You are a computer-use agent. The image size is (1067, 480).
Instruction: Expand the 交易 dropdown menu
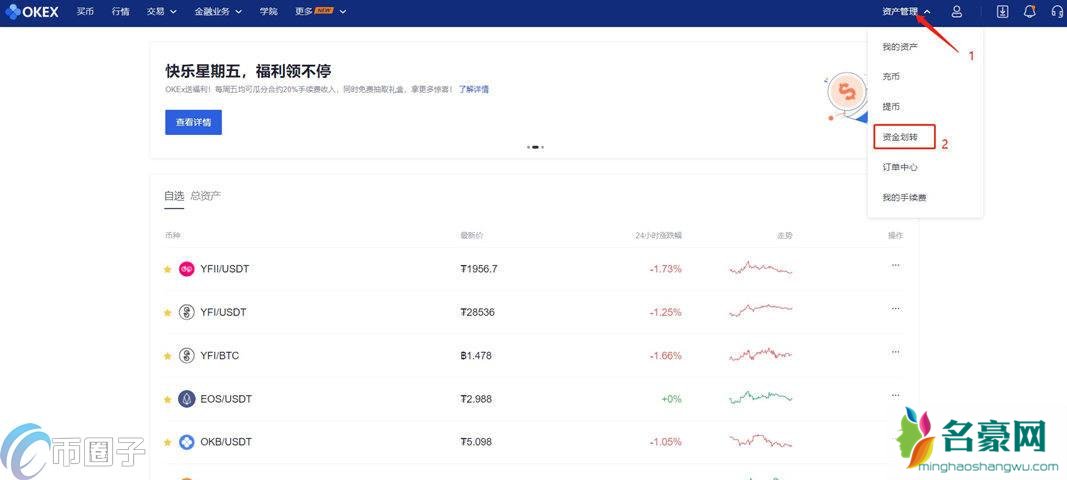point(162,12)
